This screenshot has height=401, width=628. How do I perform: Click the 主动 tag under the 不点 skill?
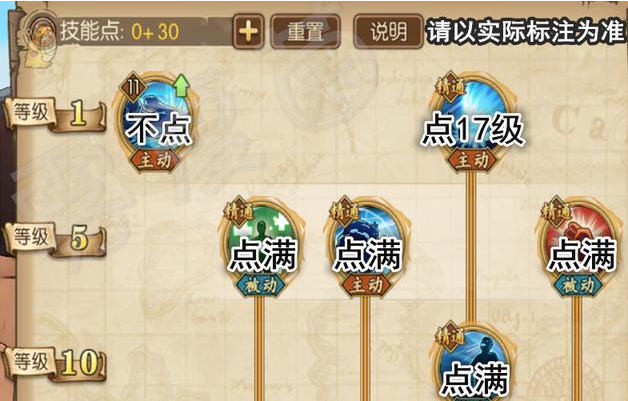[155, 161]
